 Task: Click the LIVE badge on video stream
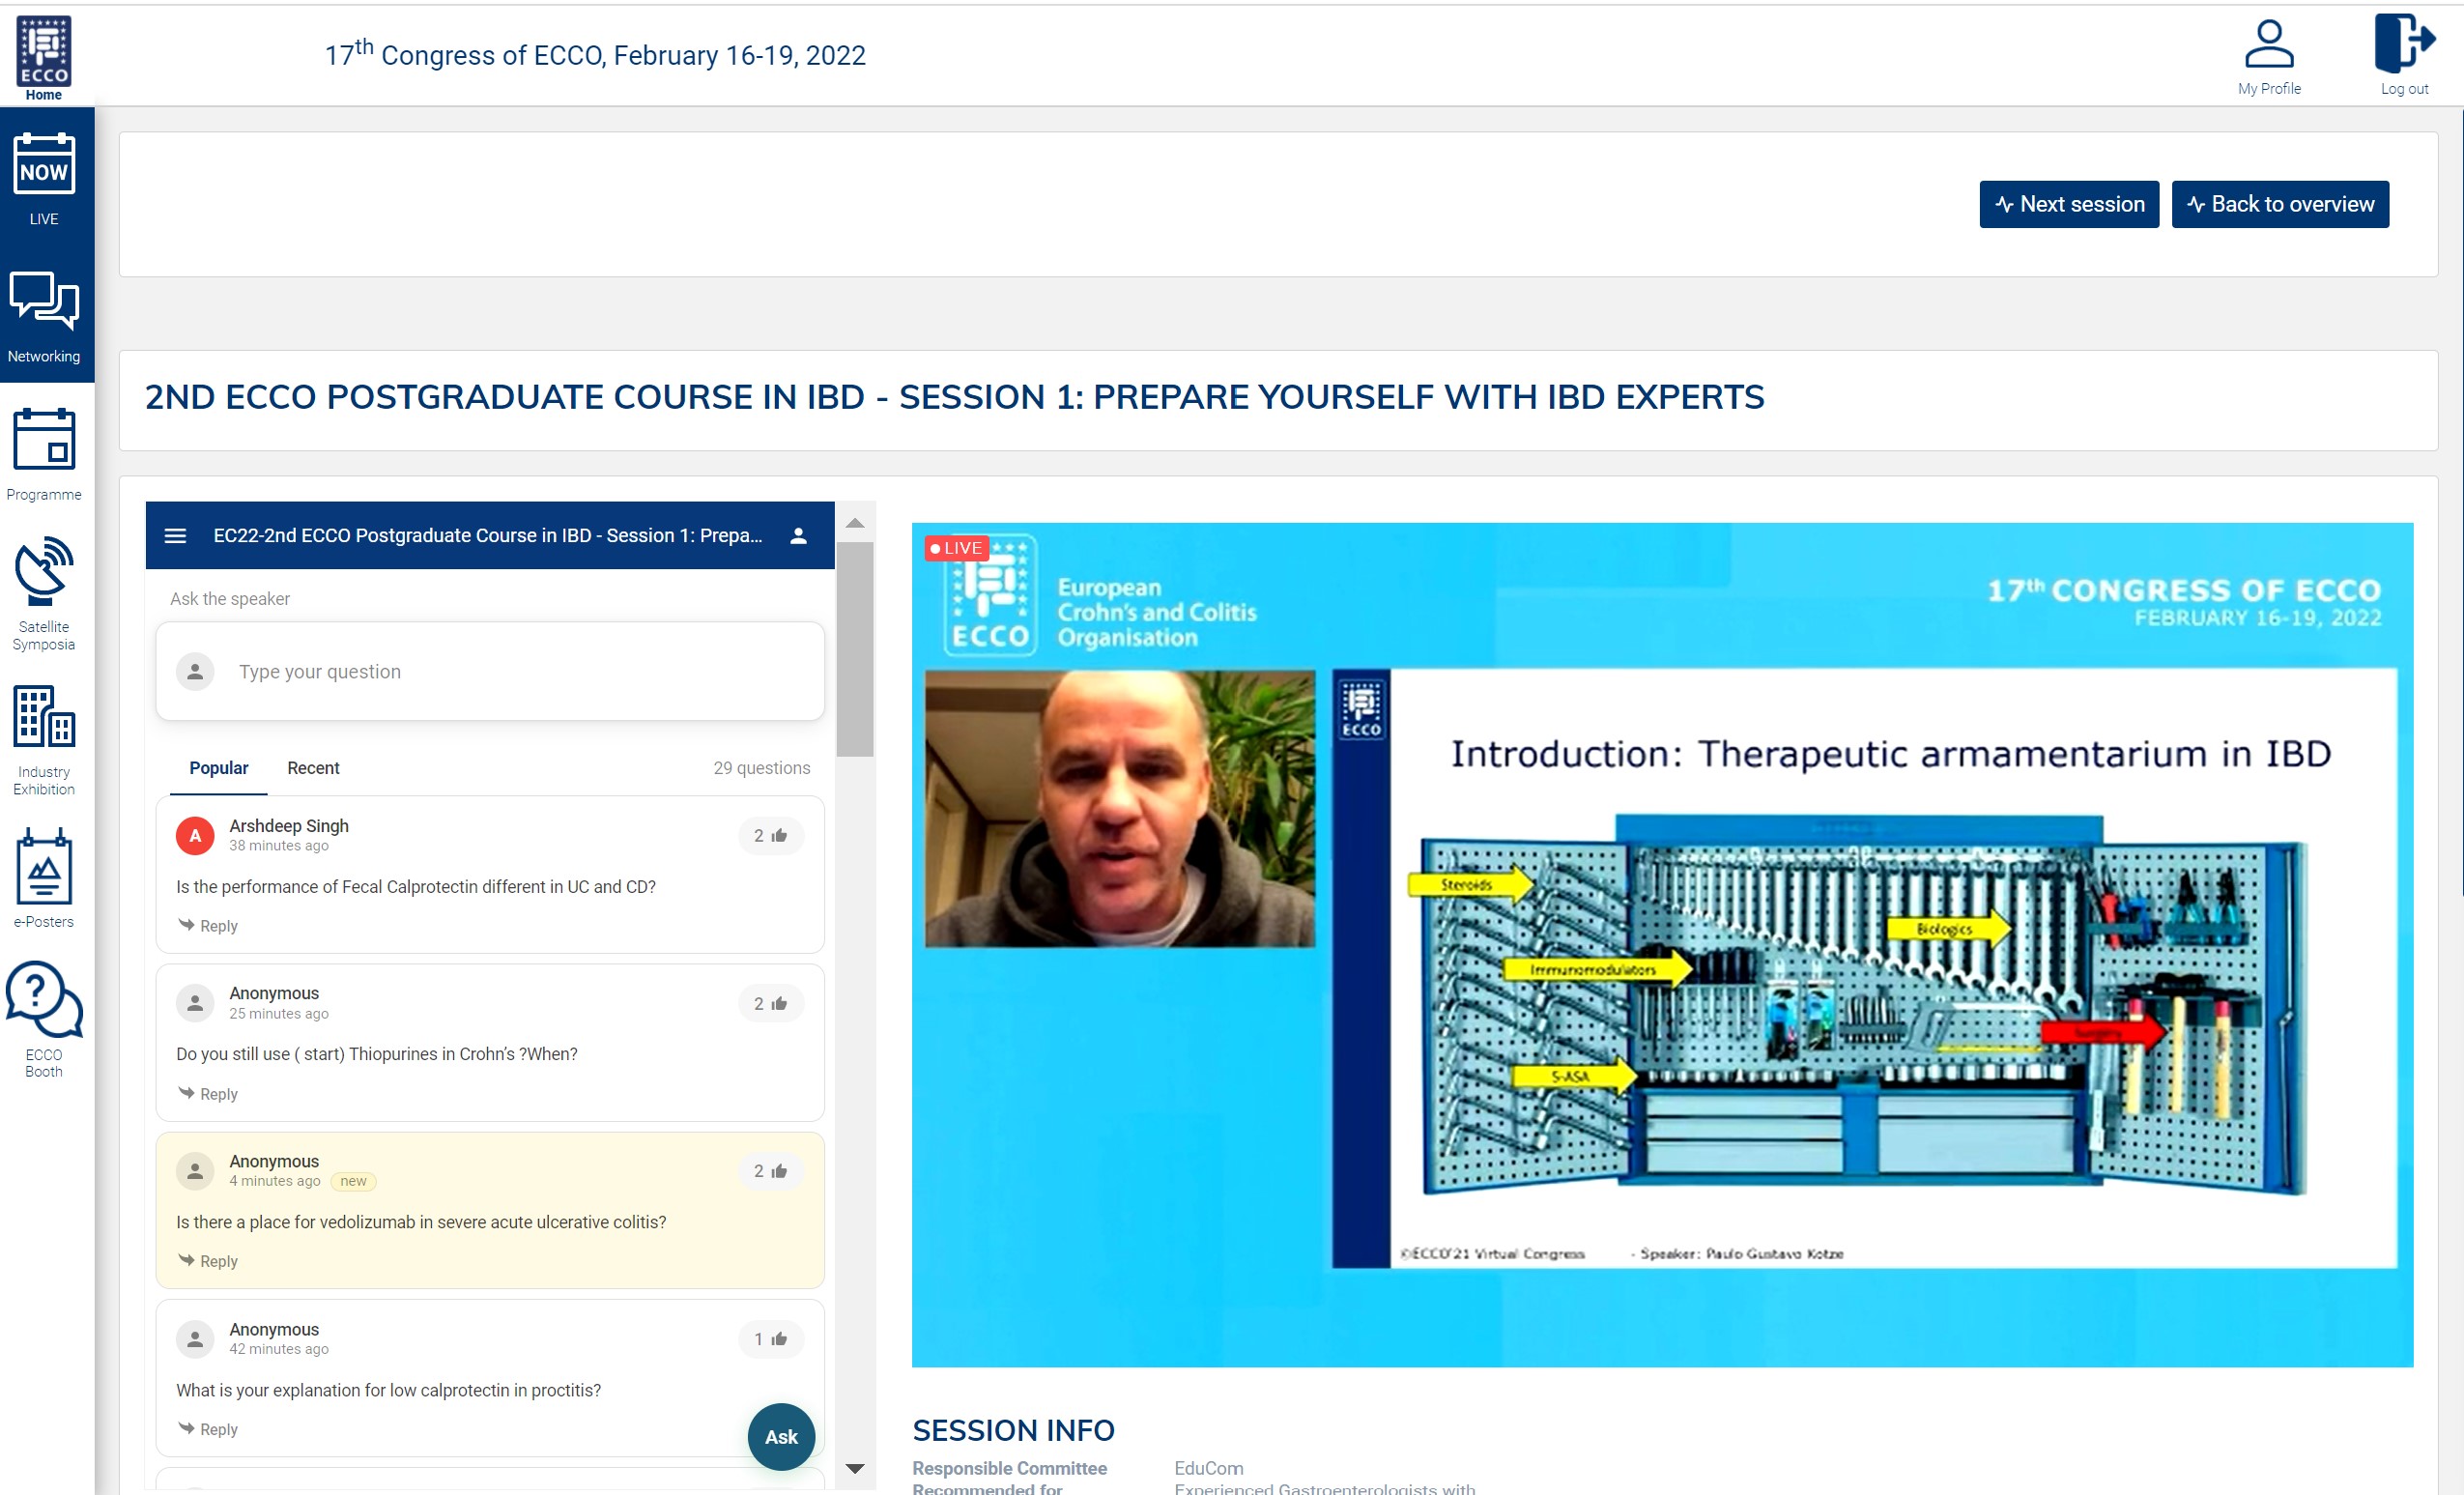(956, 548)
